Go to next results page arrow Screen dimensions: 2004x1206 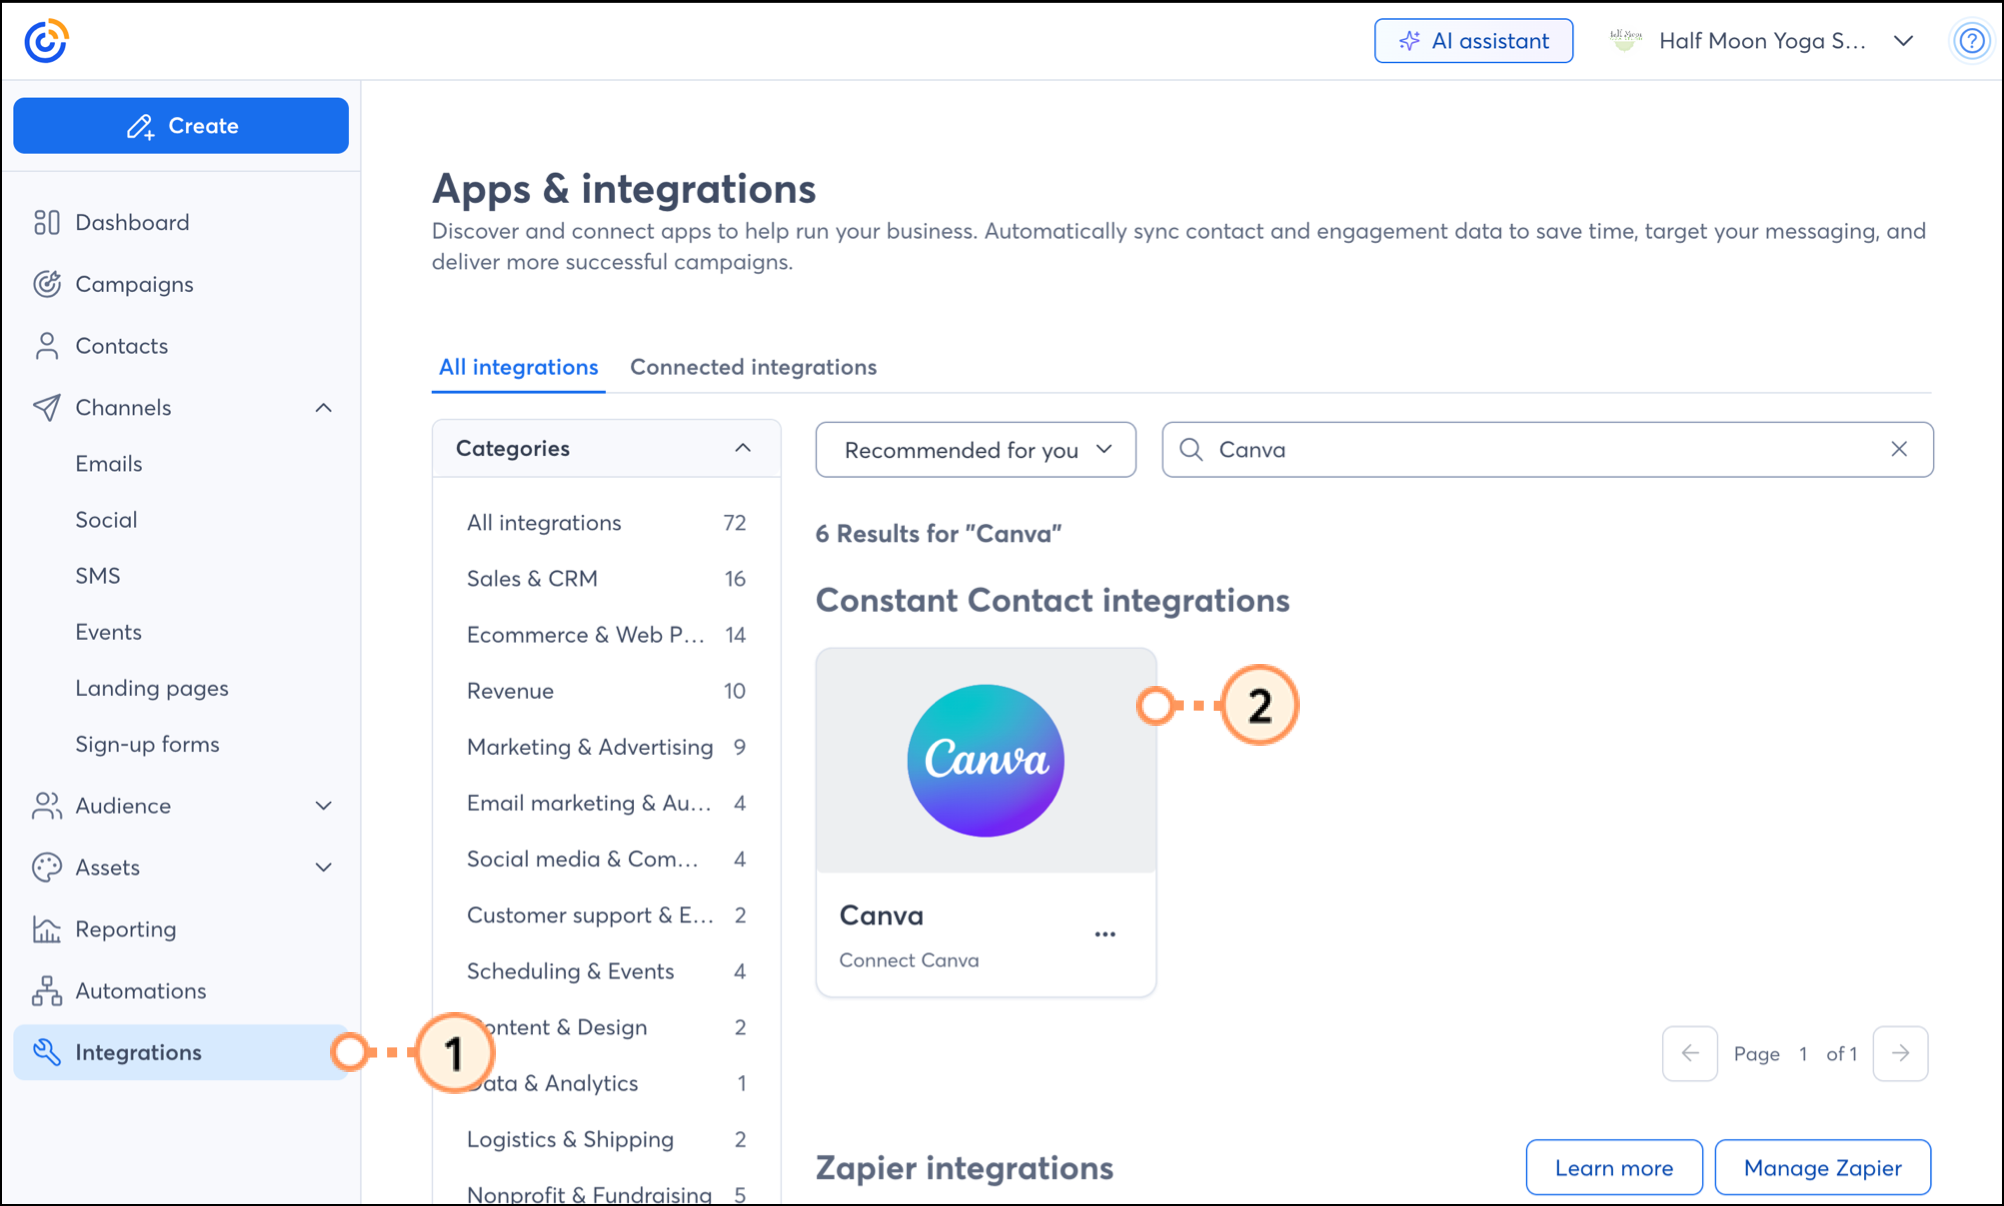coord(1900,1053)
